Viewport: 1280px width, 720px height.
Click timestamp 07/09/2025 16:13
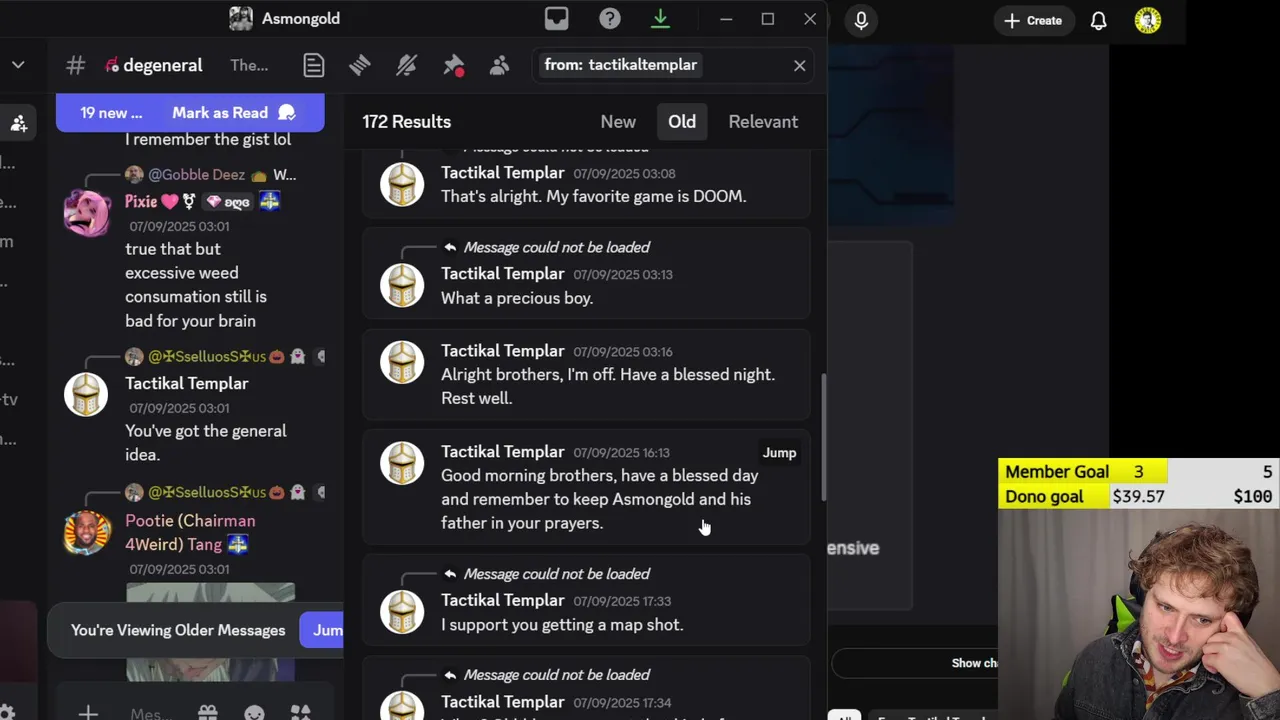click(x=621, y=453)
